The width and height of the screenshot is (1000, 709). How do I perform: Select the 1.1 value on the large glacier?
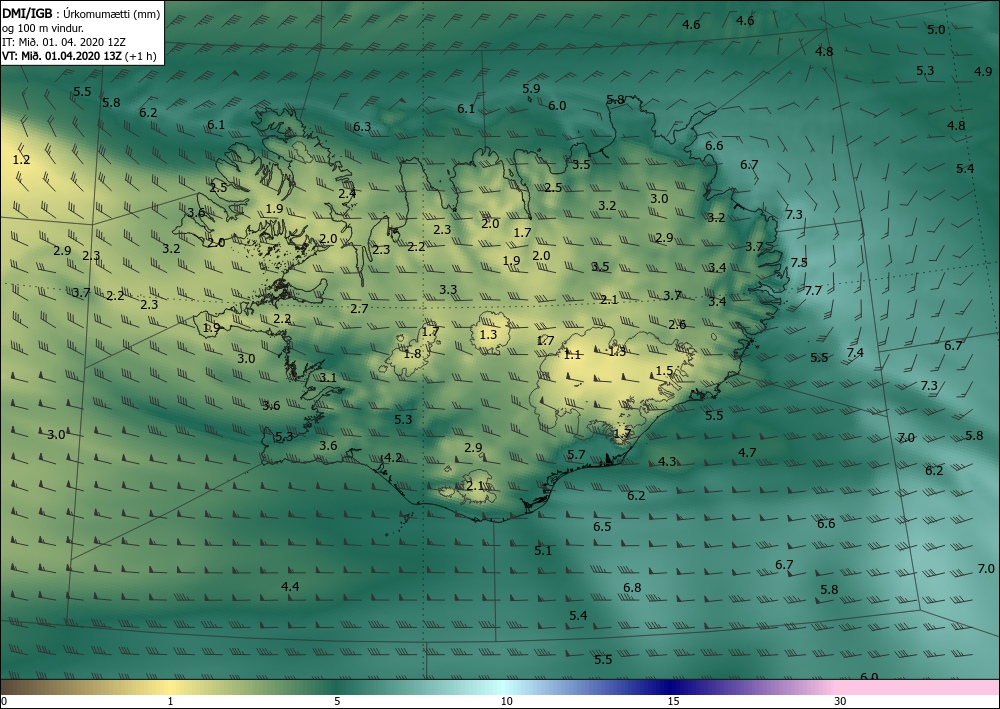(572, 354)
